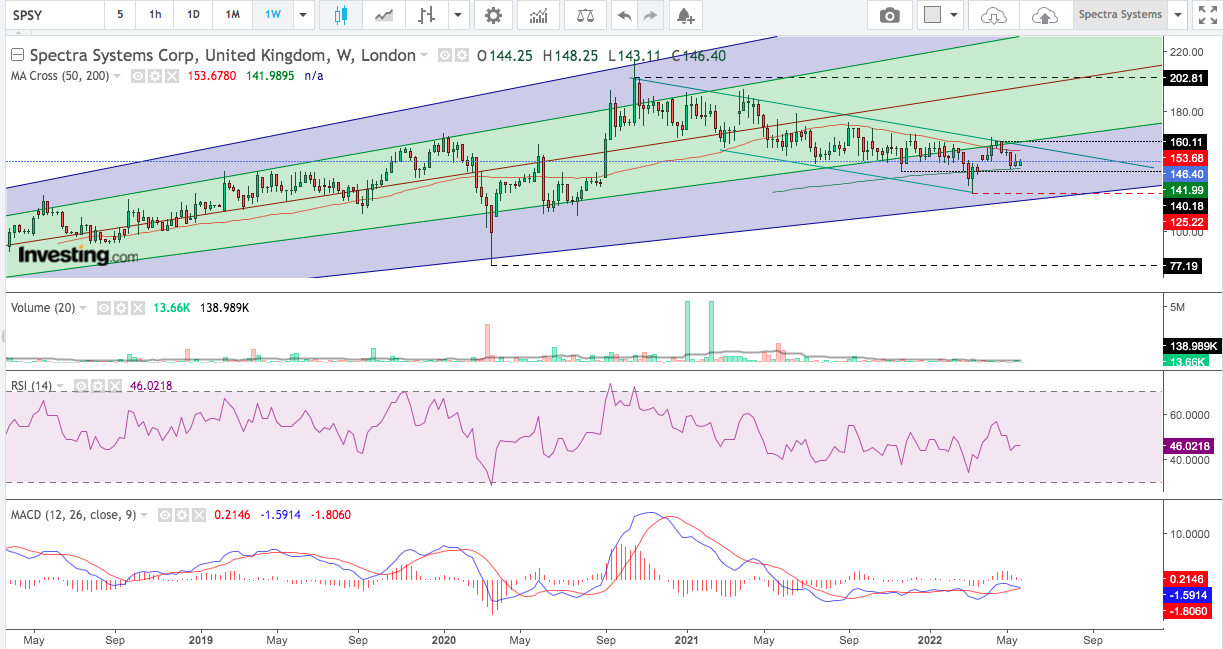Open compare symbols scales icon
The width and height of the screenshot is (1223, 649).
(585, 15)
